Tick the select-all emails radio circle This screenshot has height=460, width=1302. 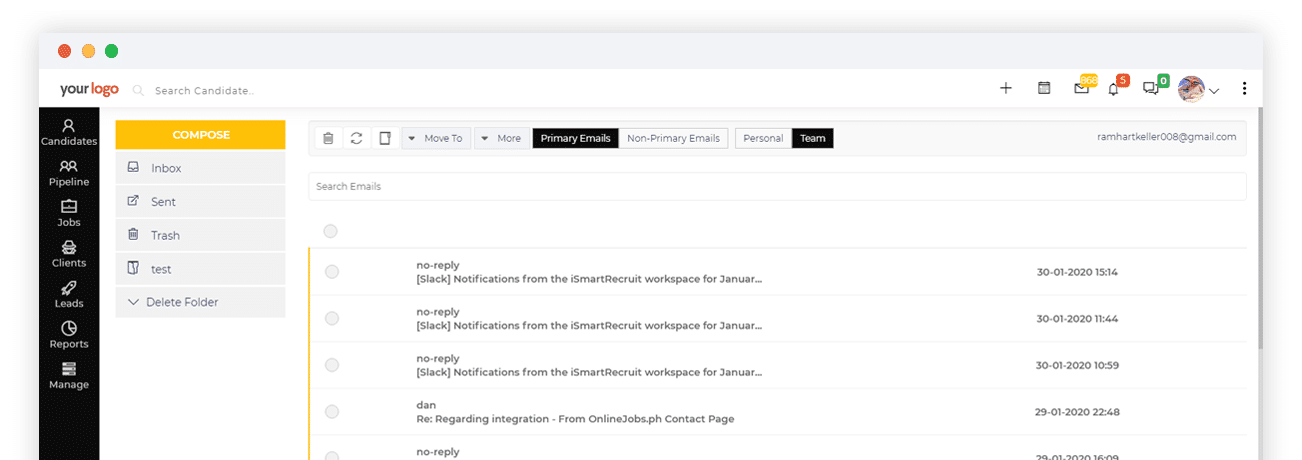click(331, 231)
